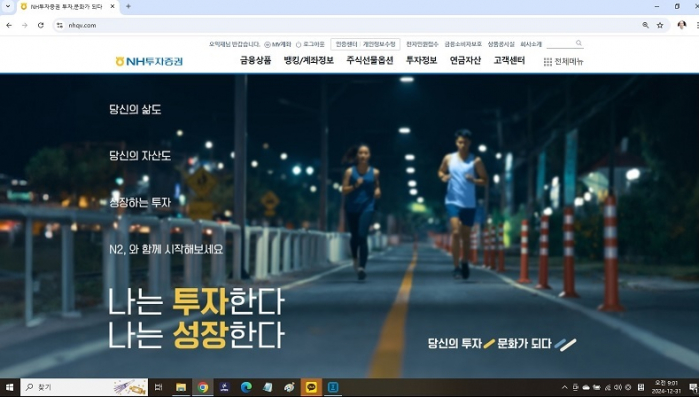699x397 pixels.
Task: Select the 연금자산 menu
Action: [x=465, y=61]
